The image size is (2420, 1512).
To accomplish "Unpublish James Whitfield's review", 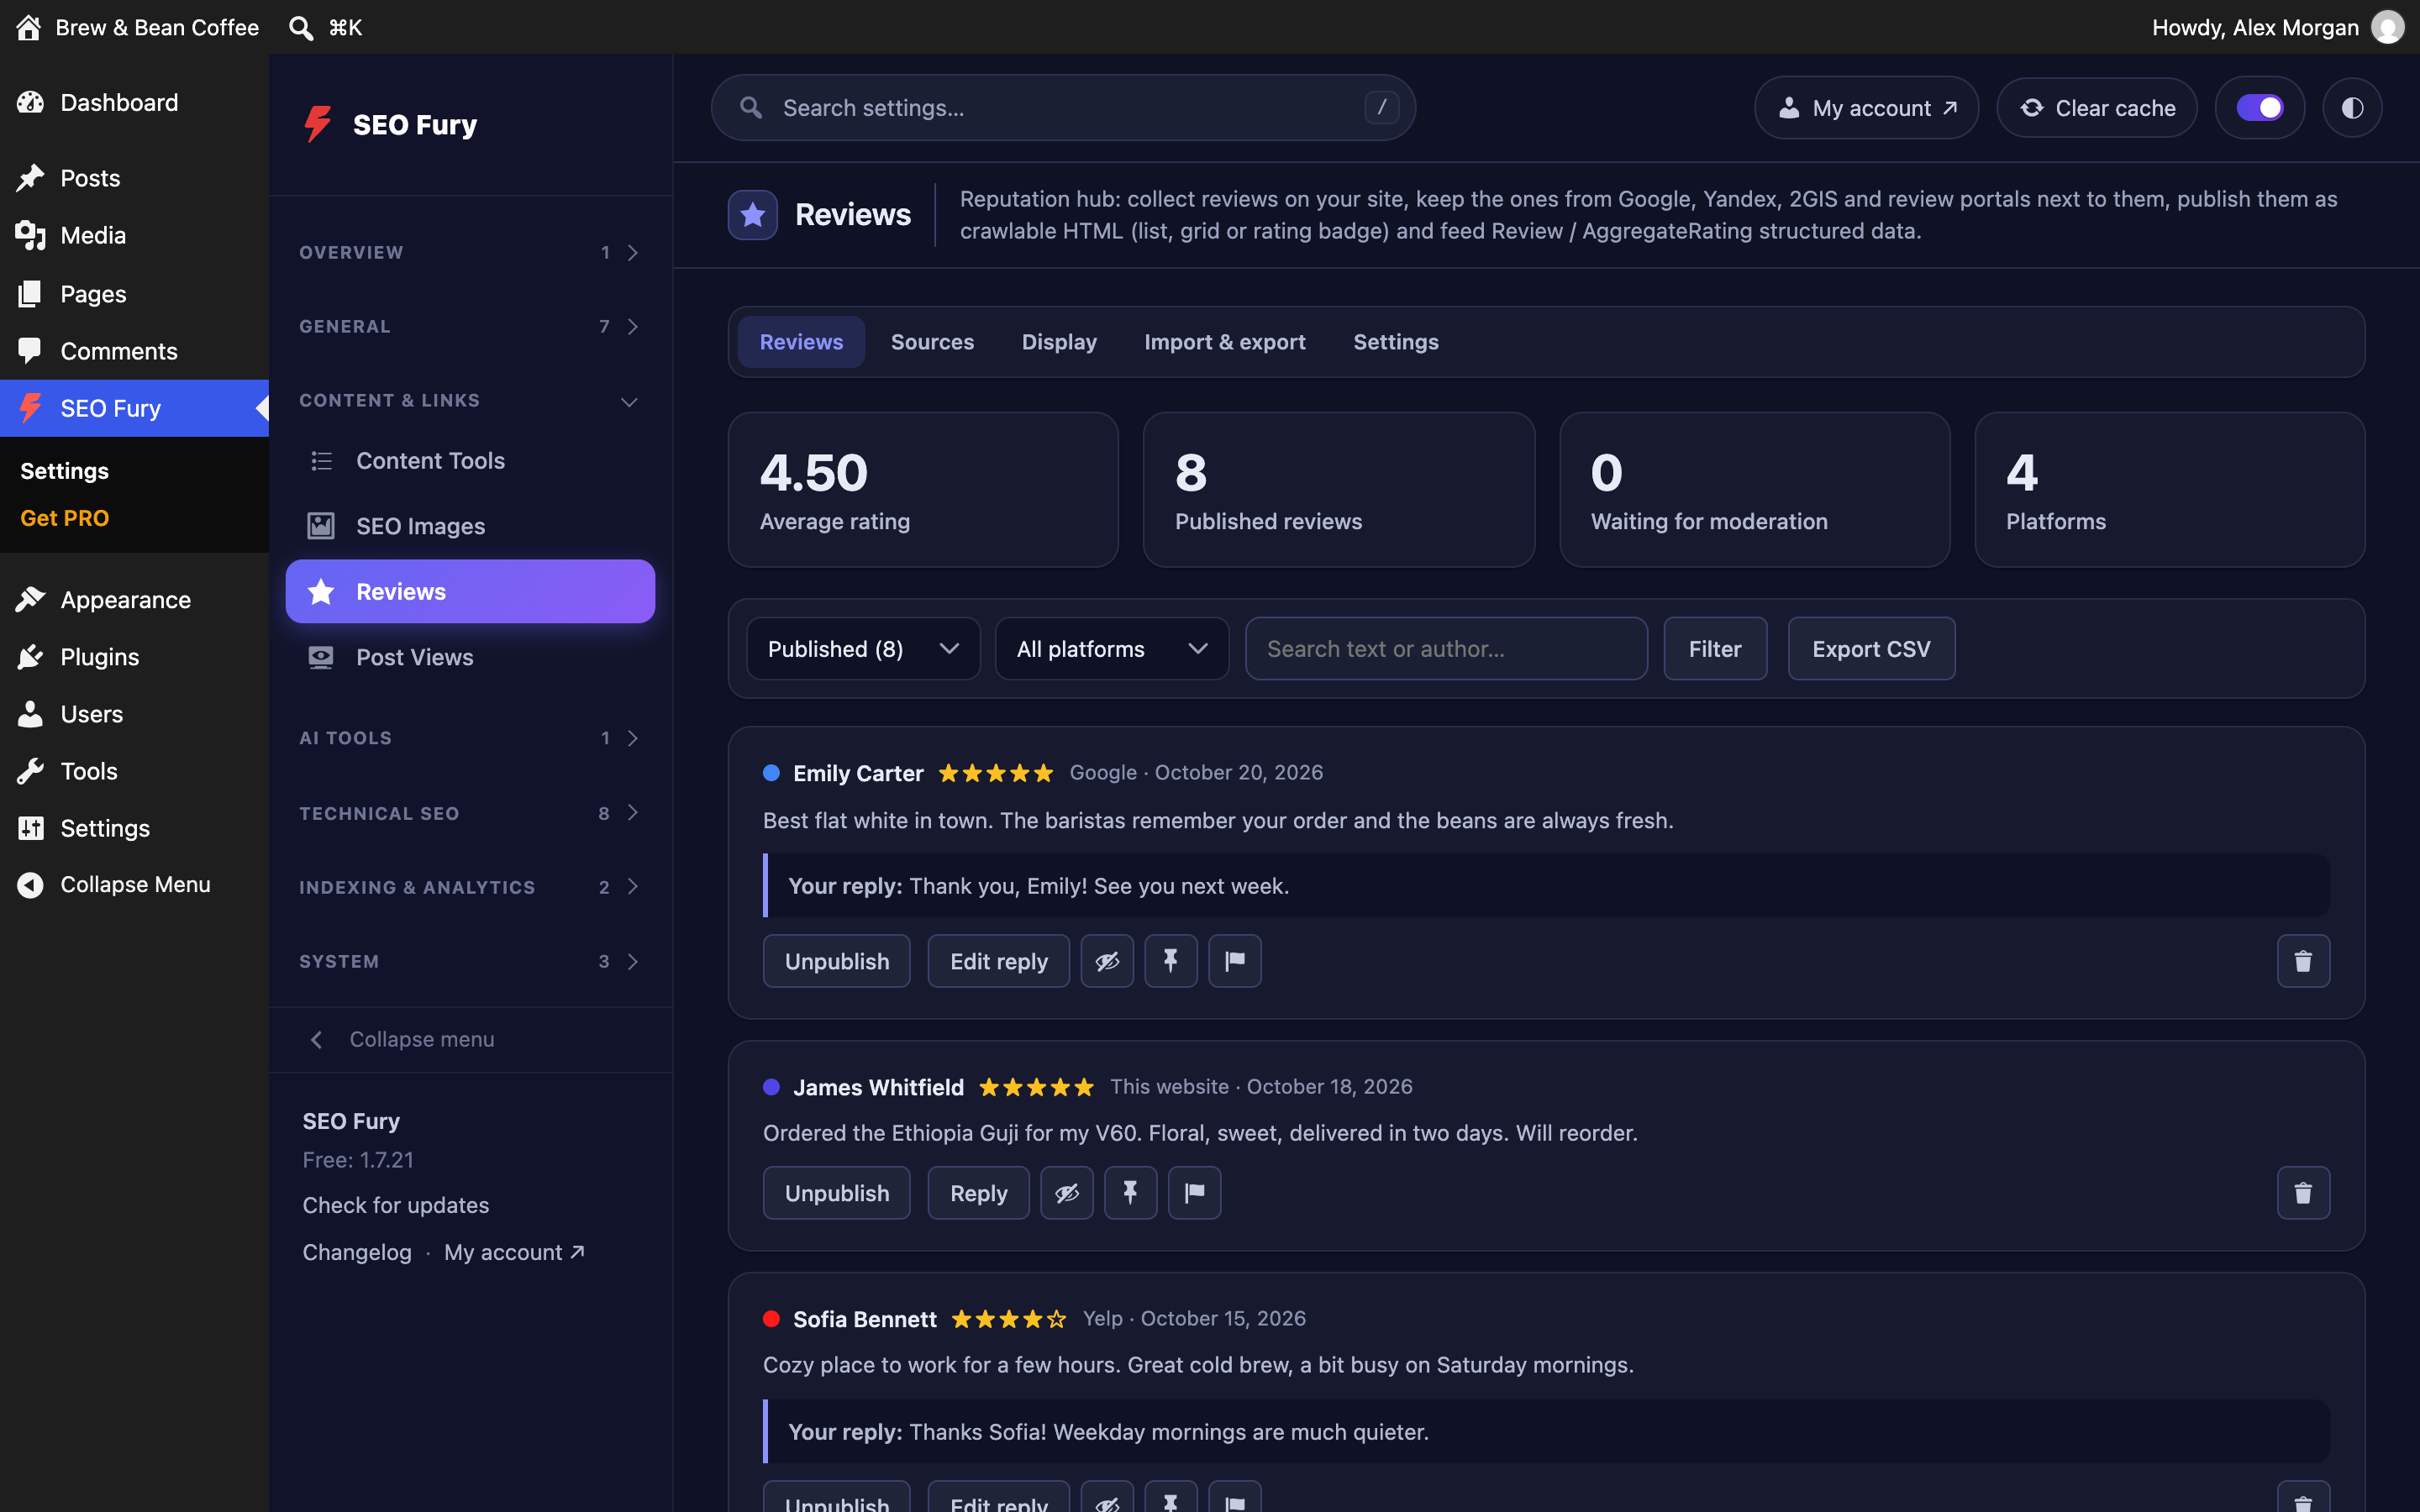I will coord(836,1193).
